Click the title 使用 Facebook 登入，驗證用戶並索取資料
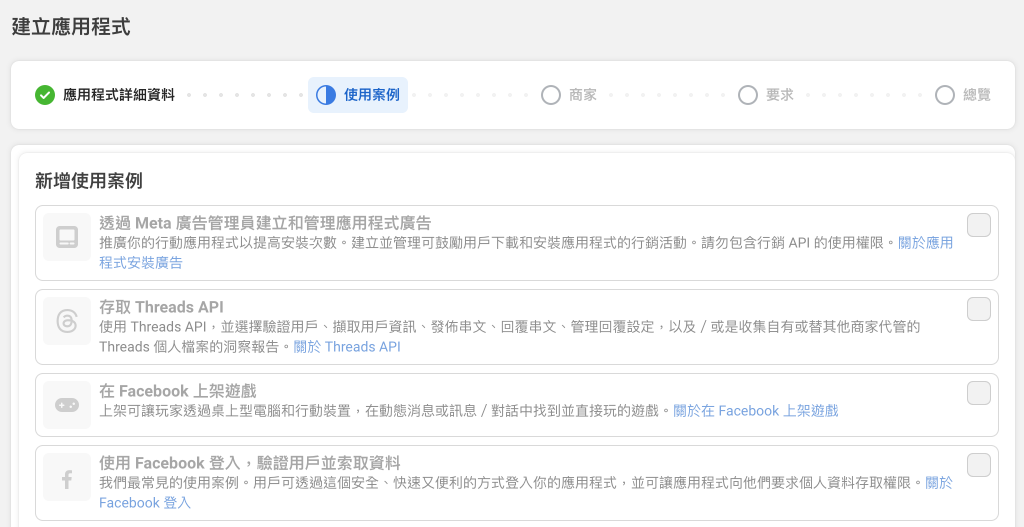Screen dimensions: 1024x527 tap(249, 463)
